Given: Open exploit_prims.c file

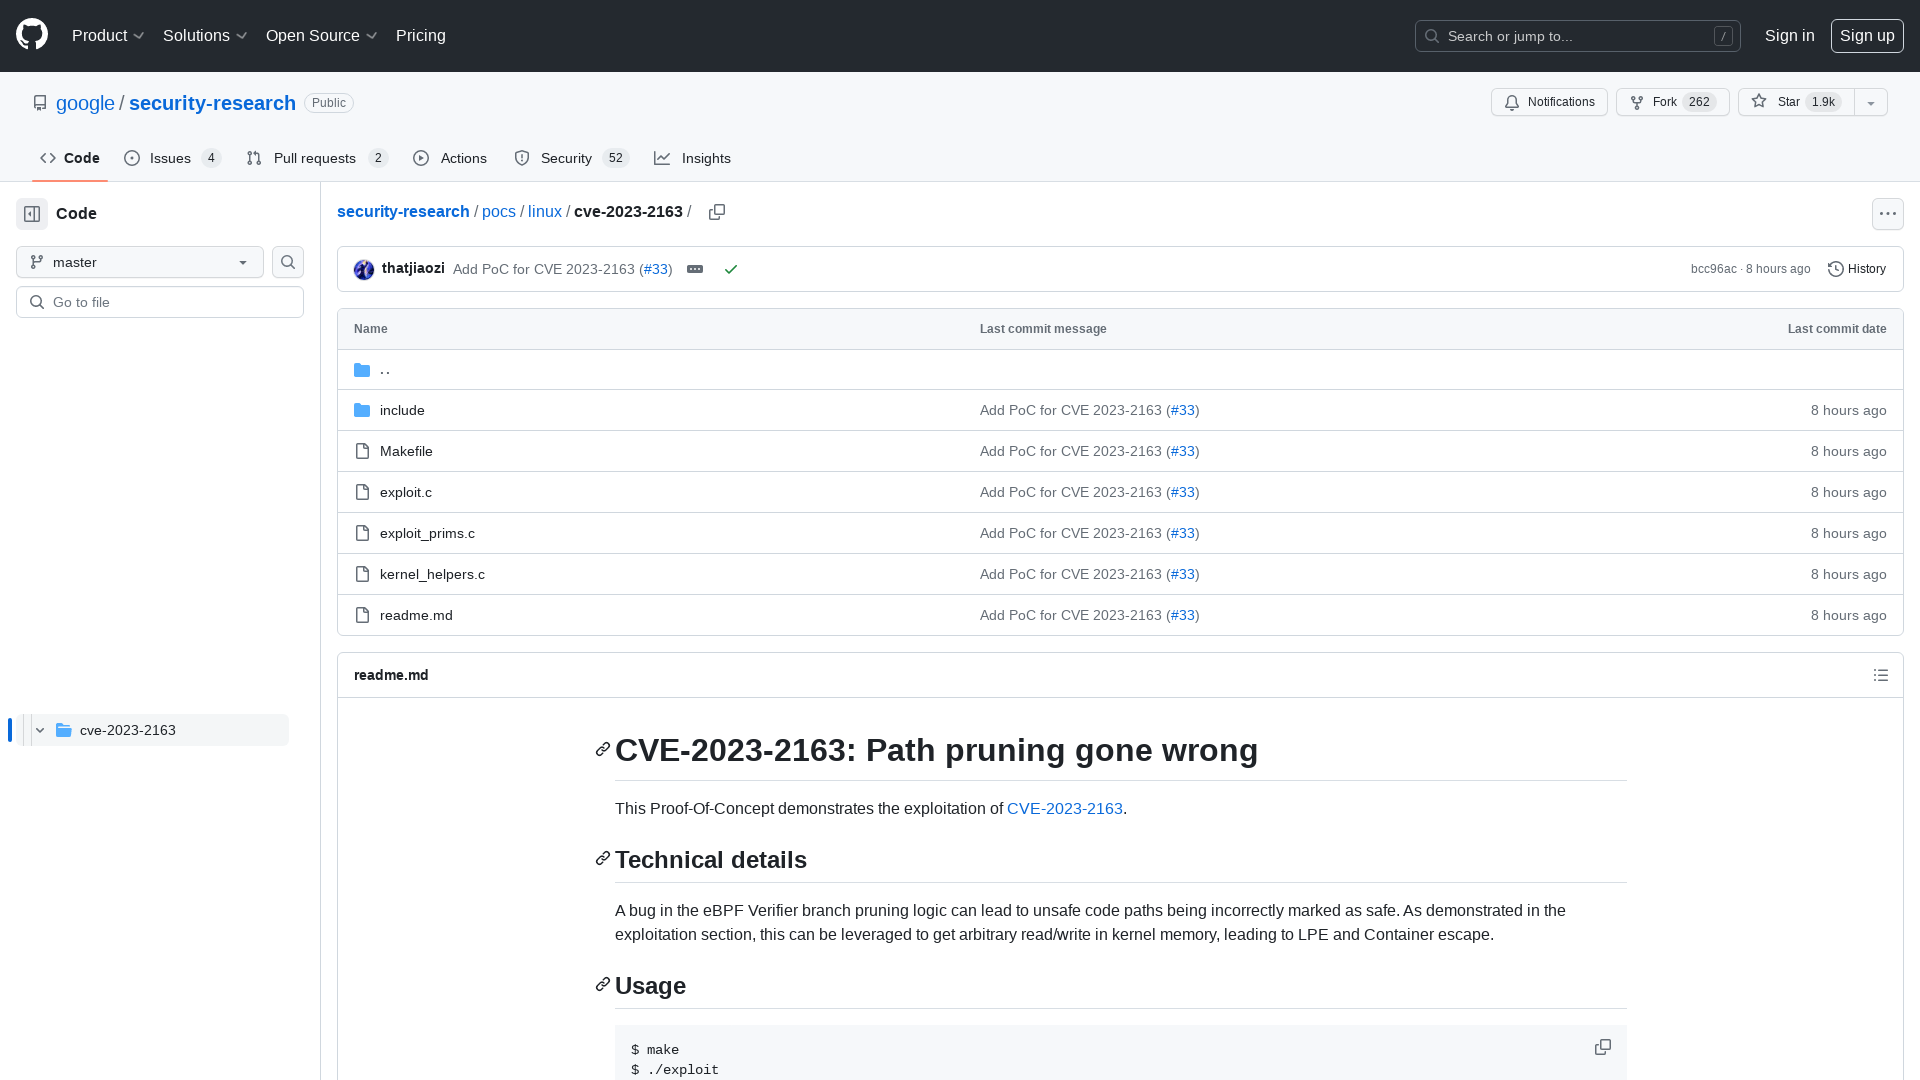Looking at the screenshot, I should (427, 534).
